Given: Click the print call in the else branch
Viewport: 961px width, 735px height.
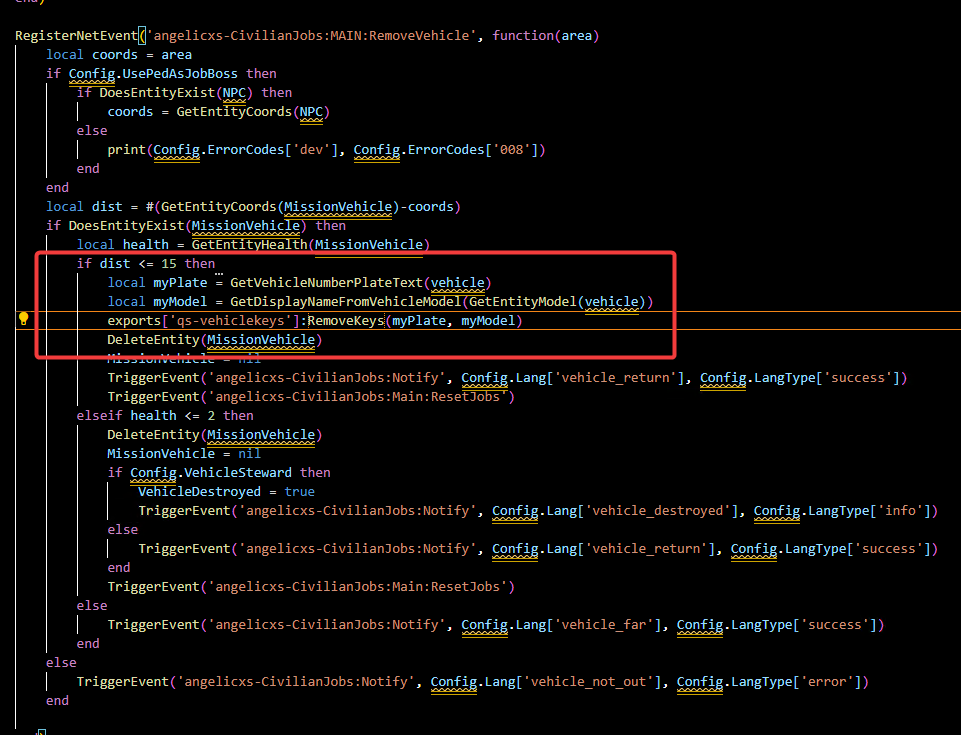Looking at the screenshot, I should (126, 150).
